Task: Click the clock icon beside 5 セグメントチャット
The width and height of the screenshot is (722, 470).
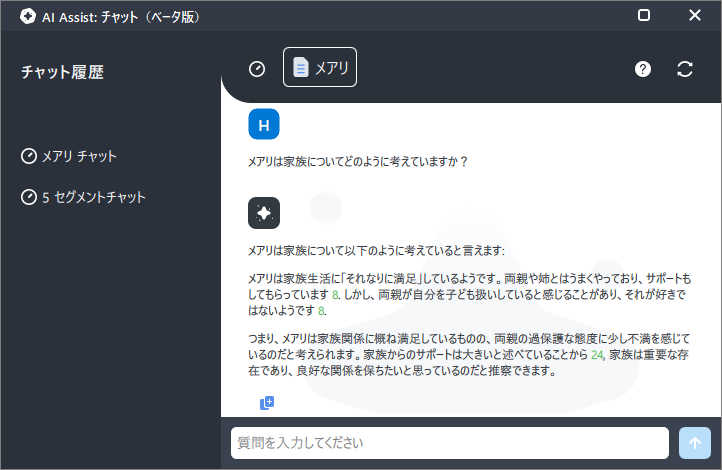Action: [x=29, y=197]
